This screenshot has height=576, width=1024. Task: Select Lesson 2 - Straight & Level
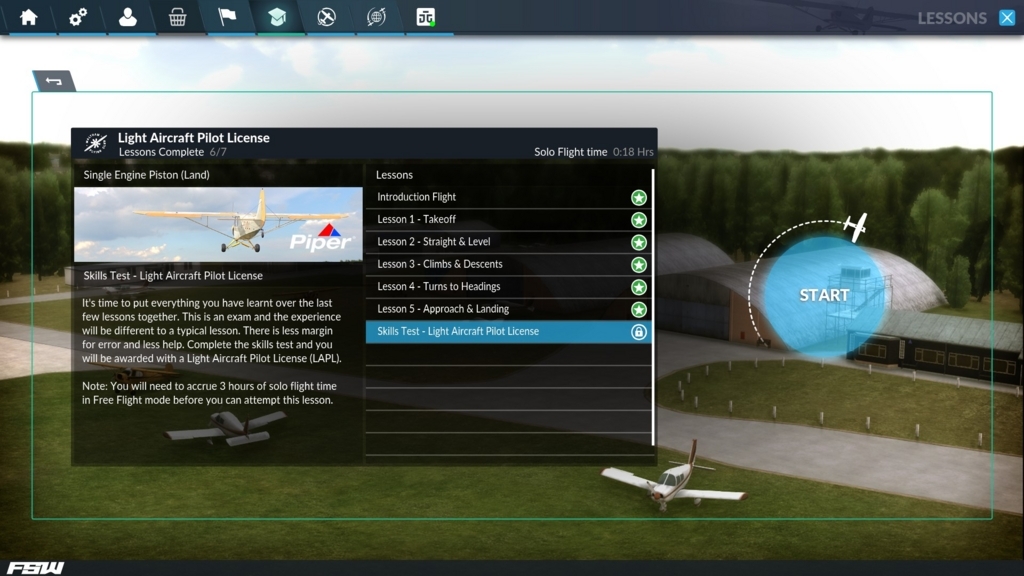[x=509, y=242]
